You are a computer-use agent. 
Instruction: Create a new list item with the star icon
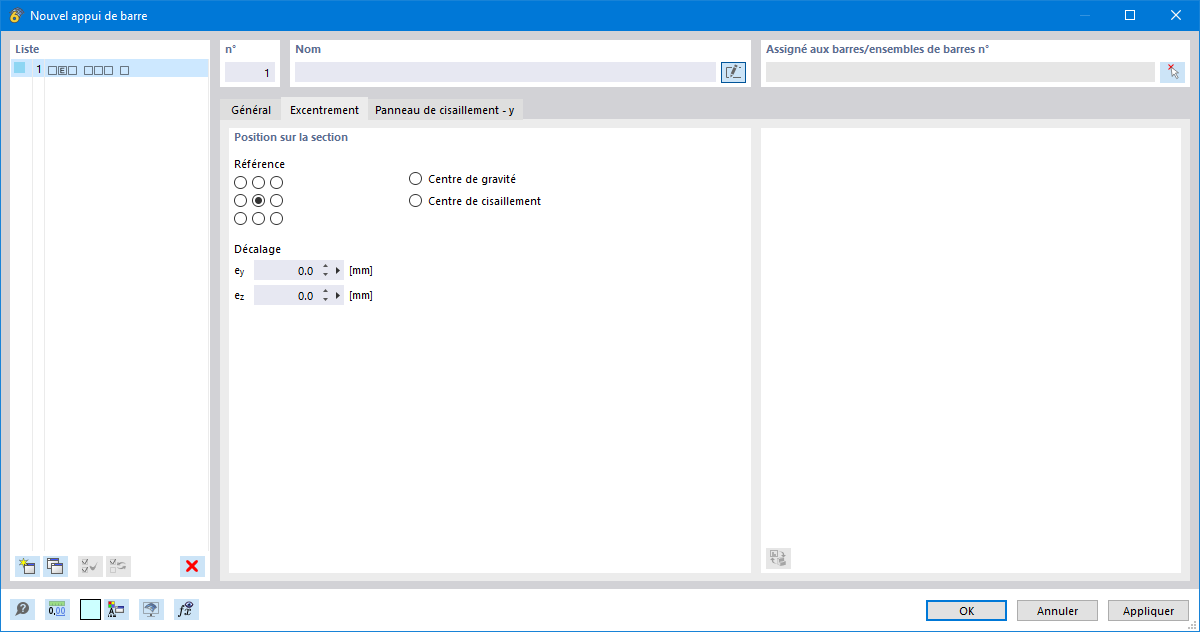point(27,566)
